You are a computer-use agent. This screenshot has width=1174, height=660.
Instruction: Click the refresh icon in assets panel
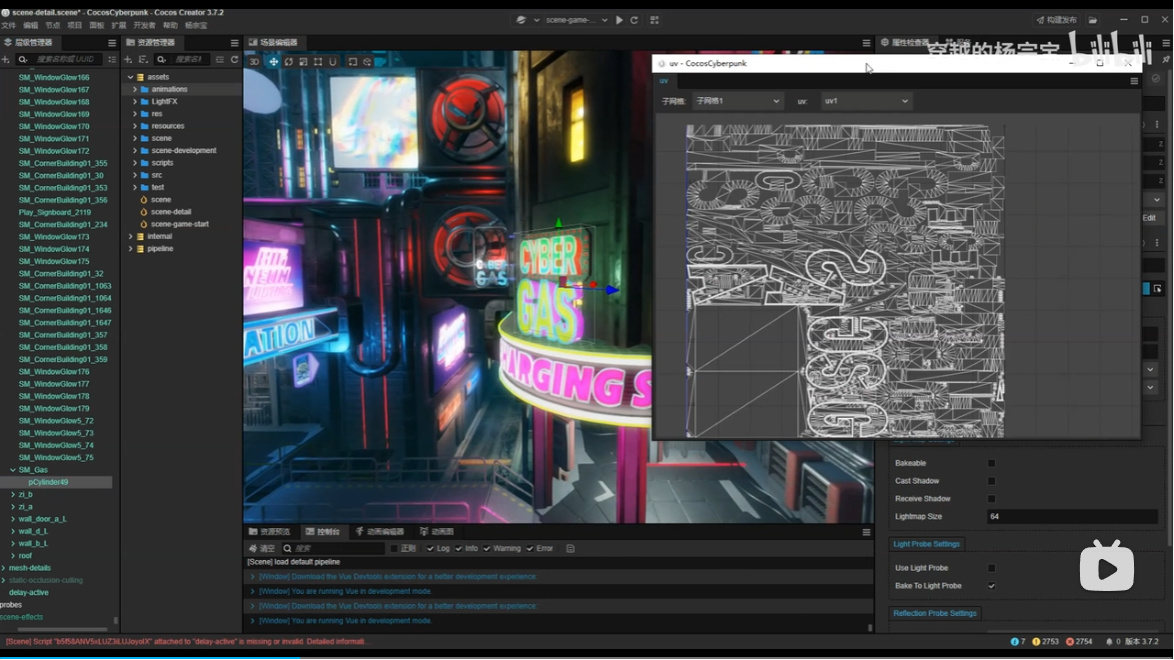pyautogui.click(x=235, y=60)
